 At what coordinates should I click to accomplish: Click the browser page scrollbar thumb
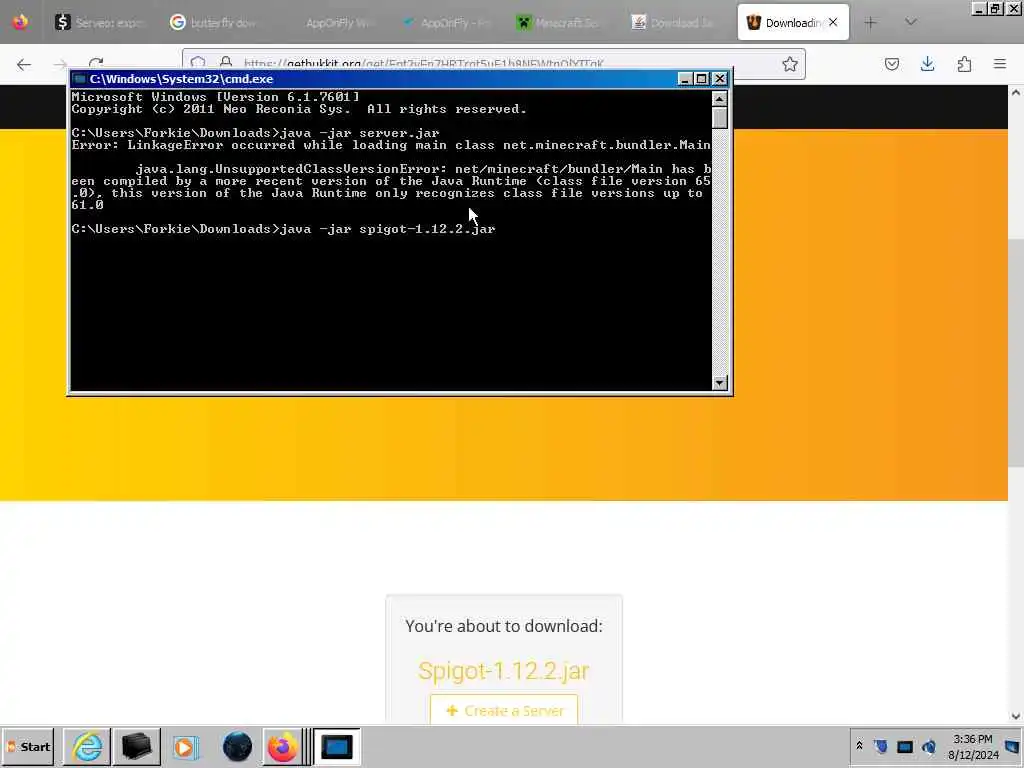point(1016,353)
